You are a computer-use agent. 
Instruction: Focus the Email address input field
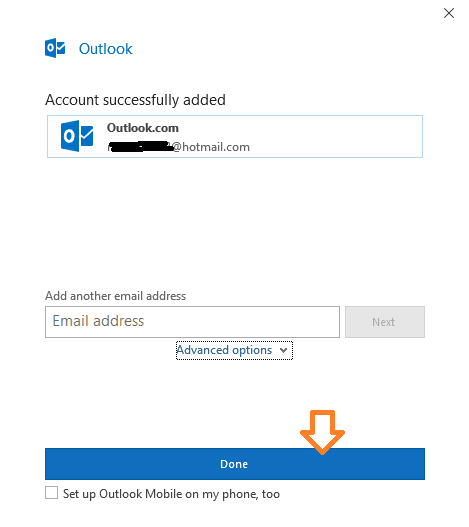coord(192,322)
